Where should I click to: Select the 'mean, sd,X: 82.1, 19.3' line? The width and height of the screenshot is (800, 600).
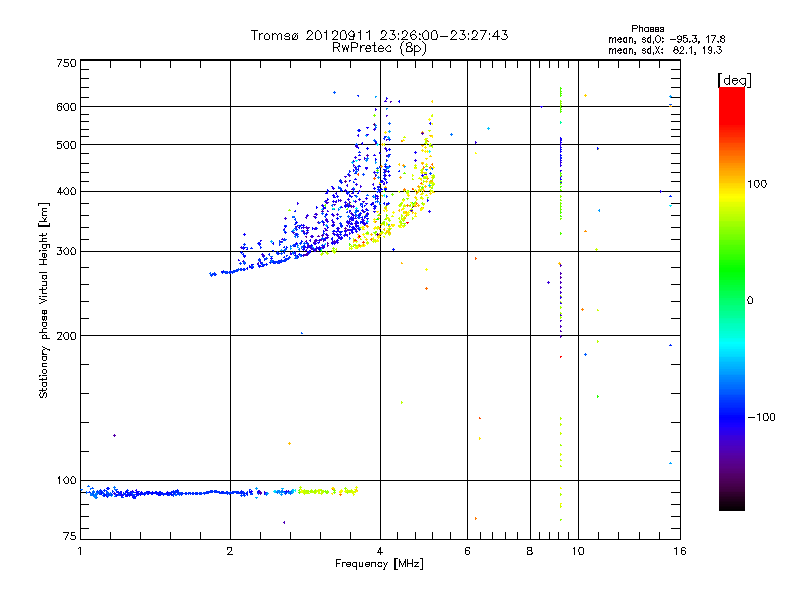point(665,50)
